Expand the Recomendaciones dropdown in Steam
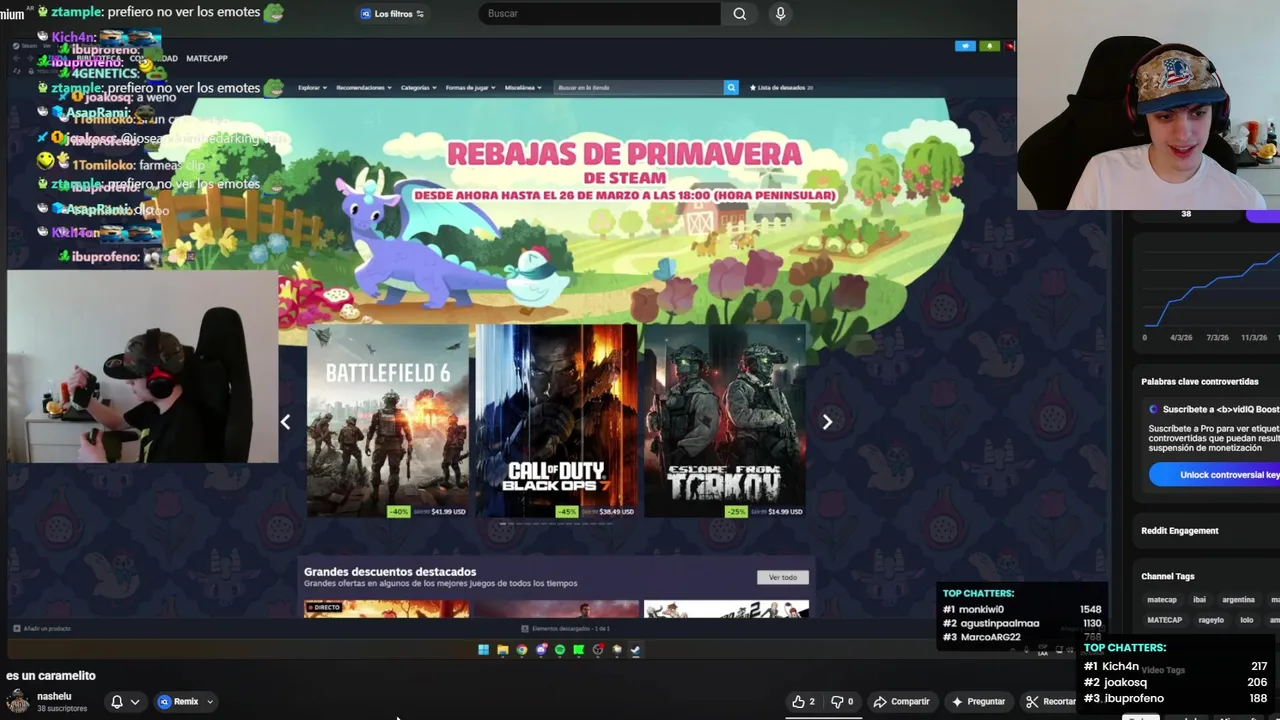The image size is (1280, 720). (x=364, y=88)
